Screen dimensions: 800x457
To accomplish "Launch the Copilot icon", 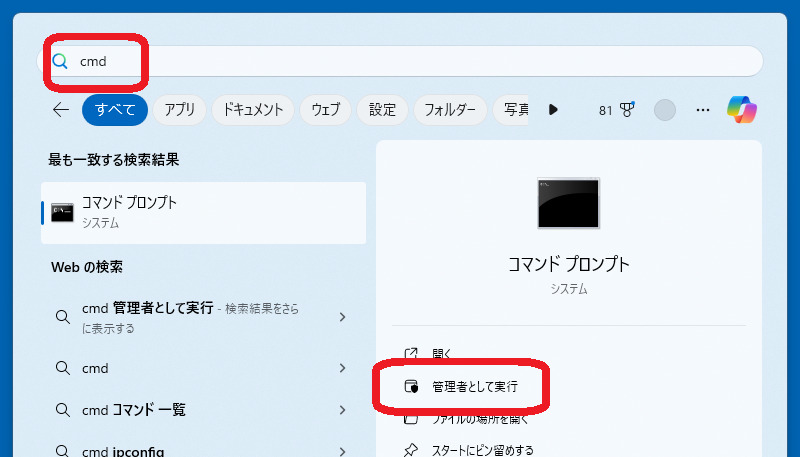I will (x=742, y=110).
